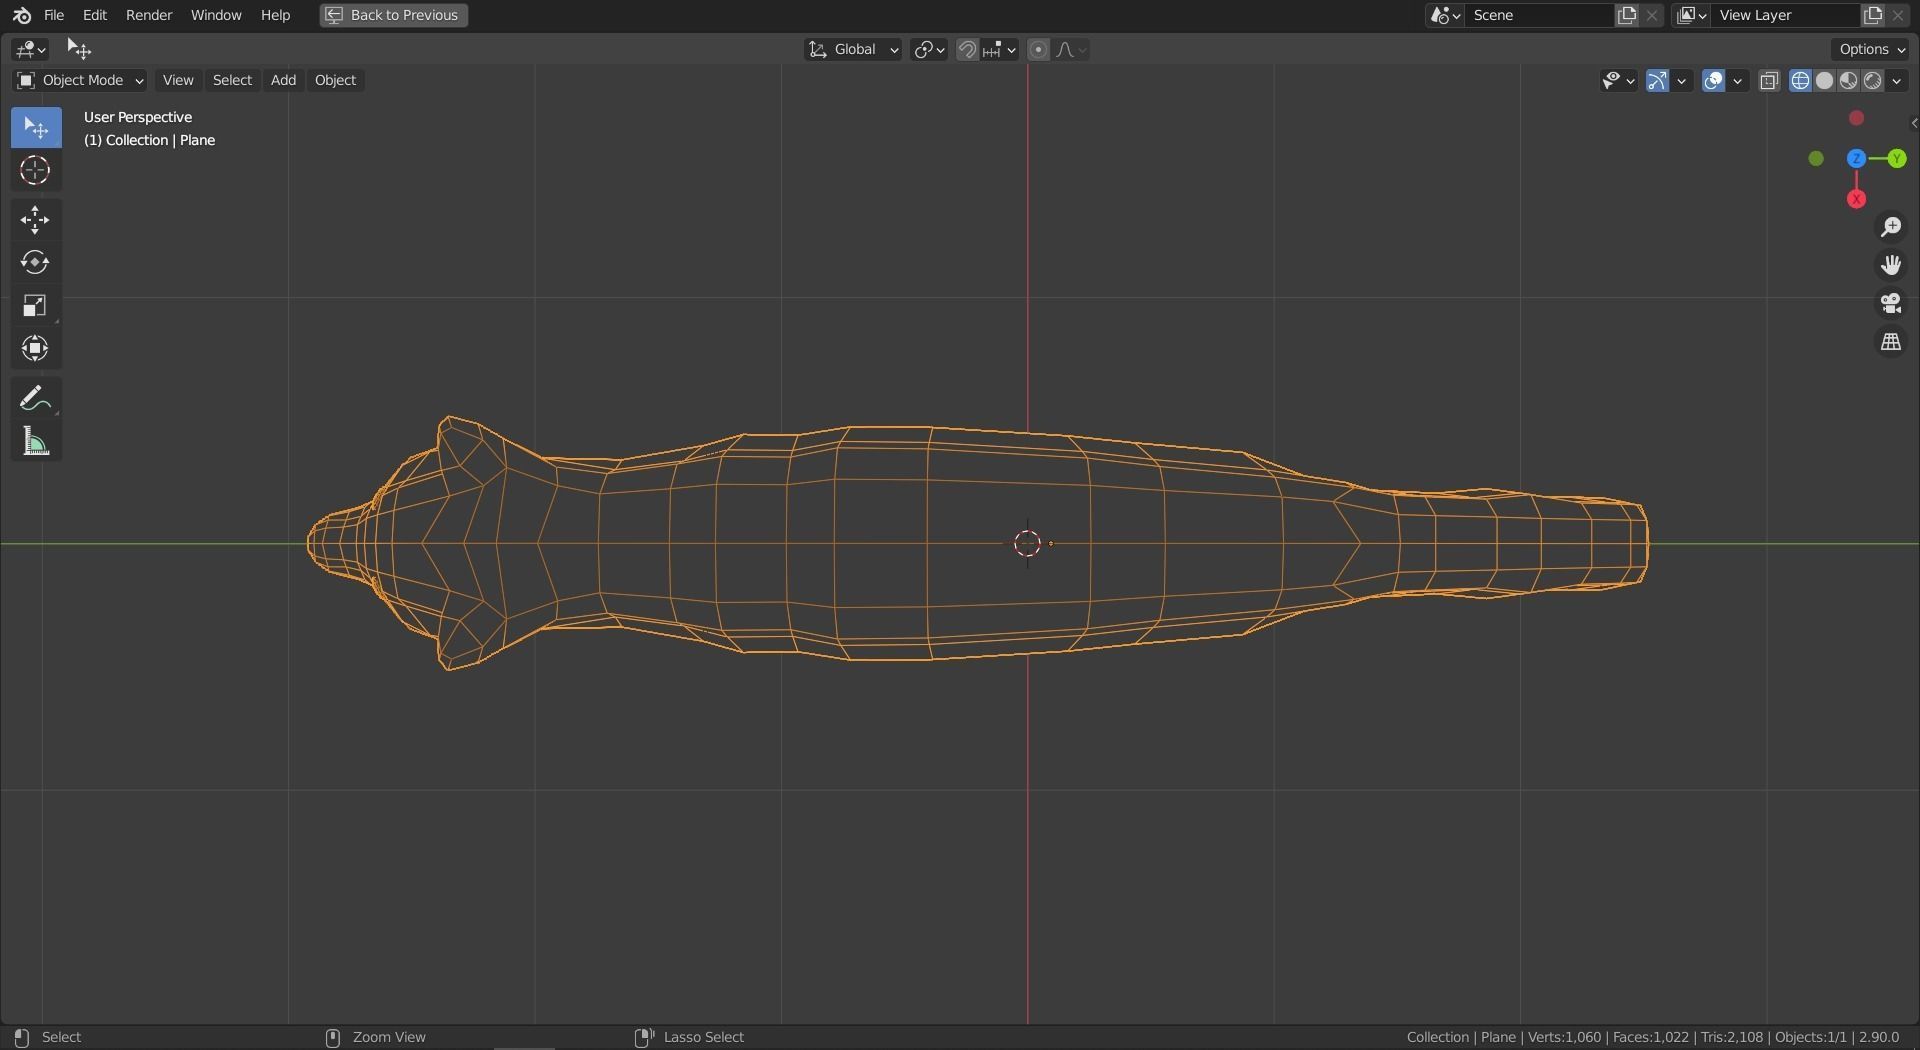
Task: Expand the sidebar with the small arrow
Action: point(1913,123)
